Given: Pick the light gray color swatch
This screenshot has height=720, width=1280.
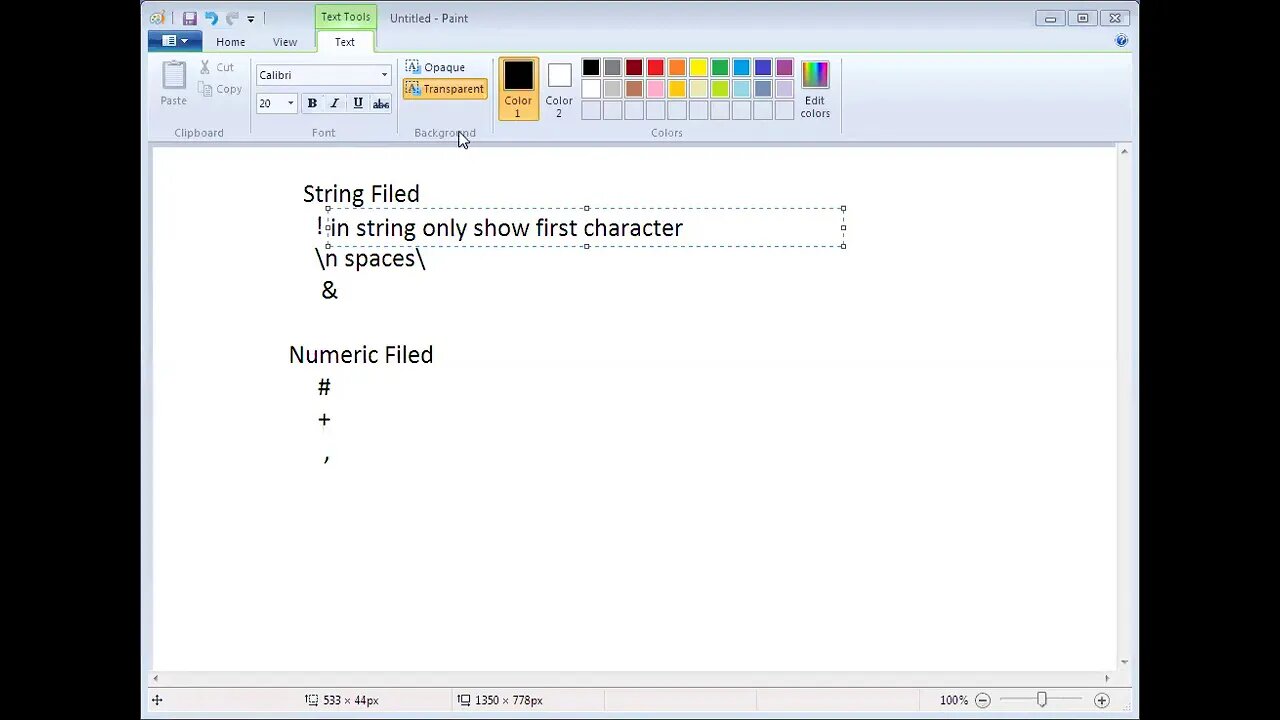Looking at the screenshot, I should click(613, 89).
